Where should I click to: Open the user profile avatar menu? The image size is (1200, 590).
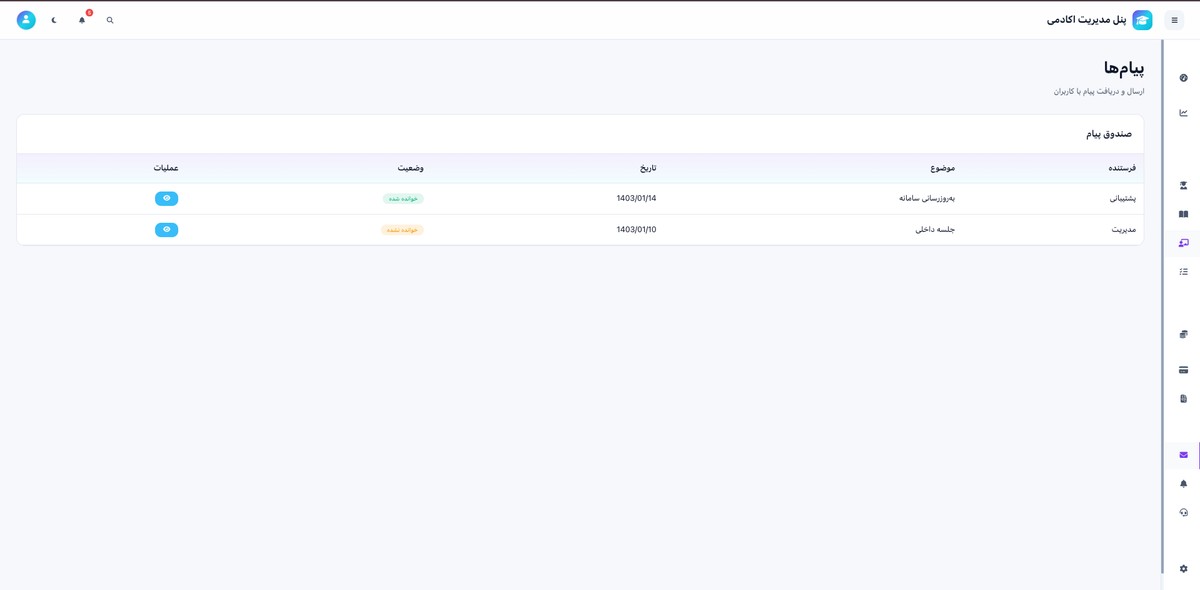(x=26, y=20)
